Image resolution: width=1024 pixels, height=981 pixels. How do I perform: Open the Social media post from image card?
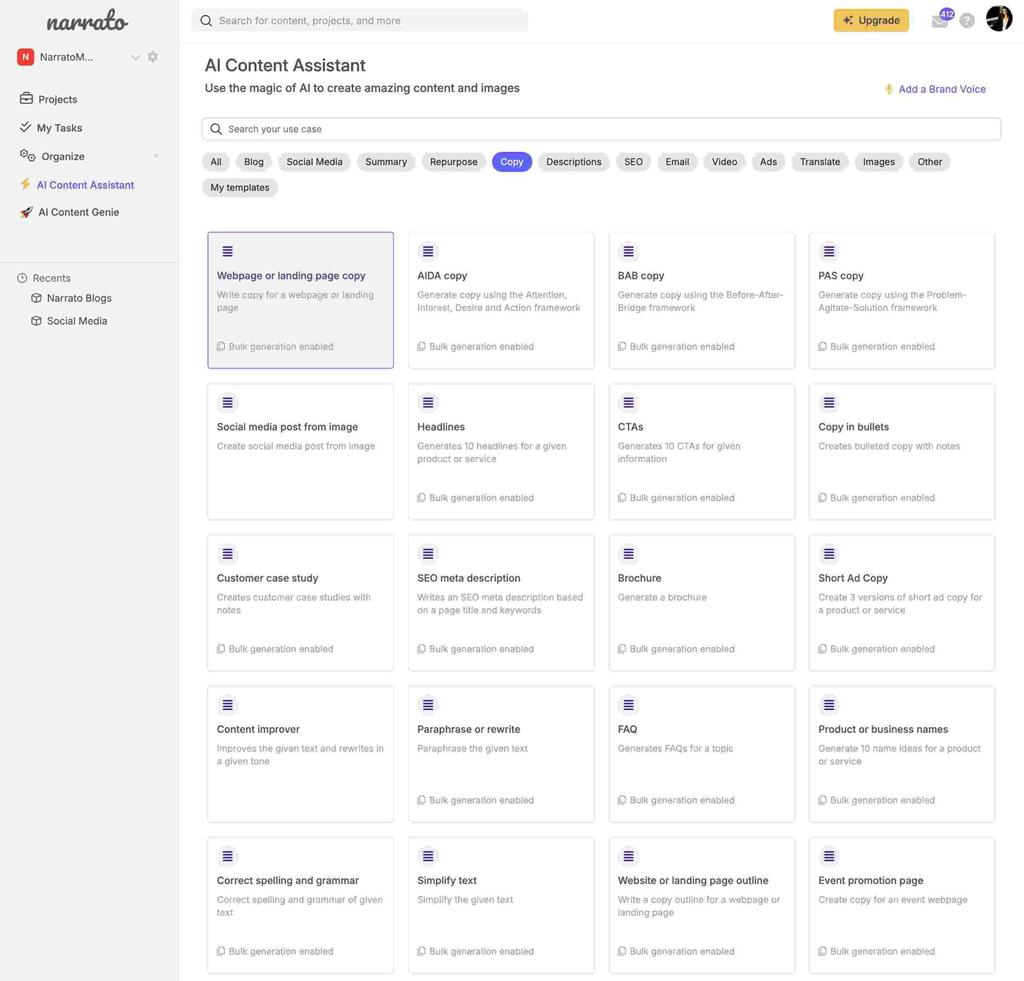pyautogui.click(x=300, y=451)
